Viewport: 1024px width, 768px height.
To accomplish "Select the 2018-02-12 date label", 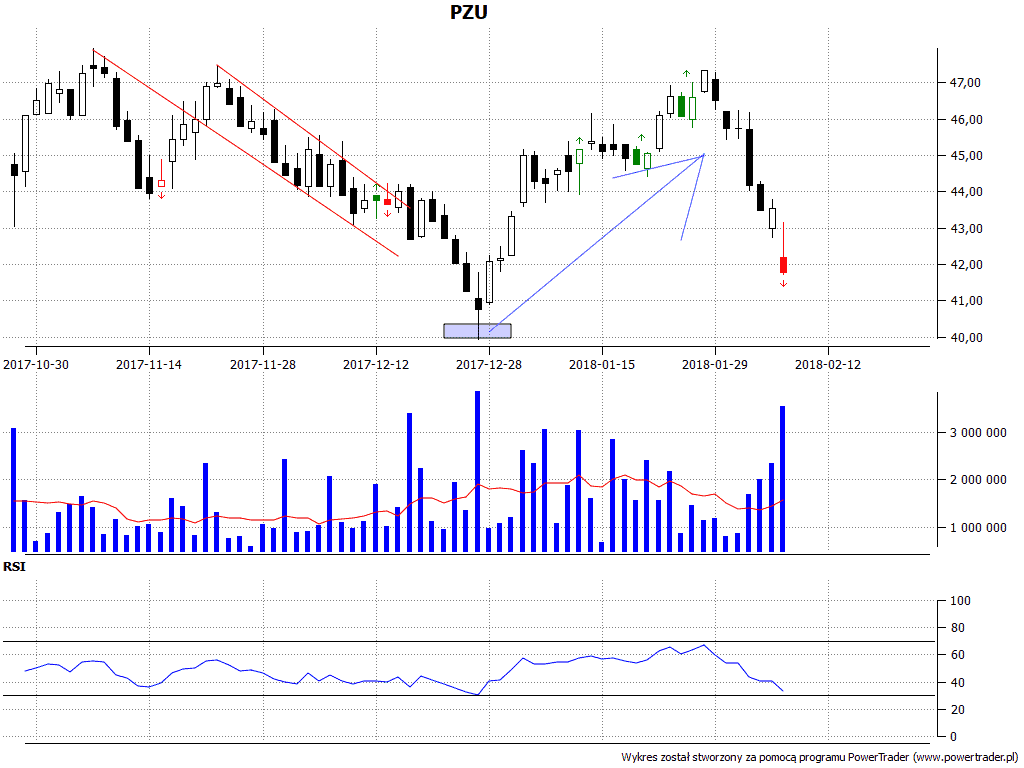I will 828,364.
